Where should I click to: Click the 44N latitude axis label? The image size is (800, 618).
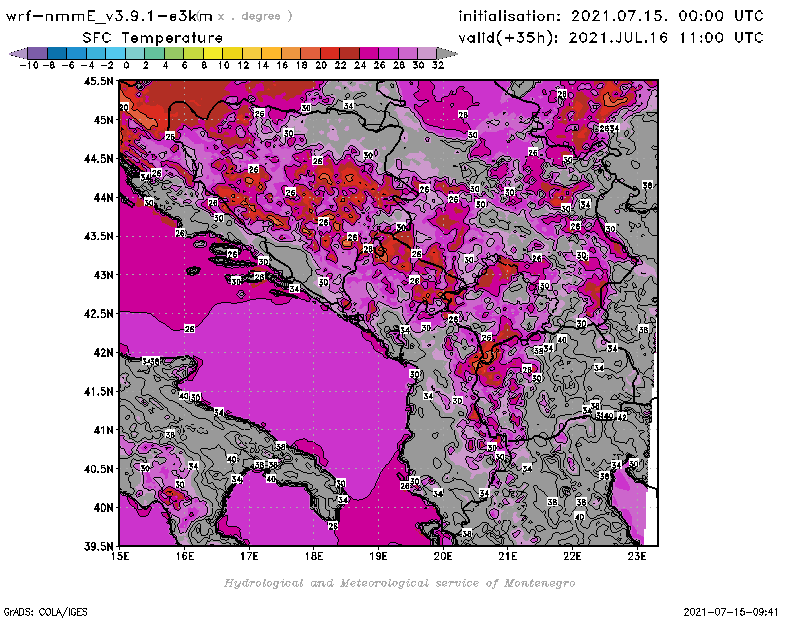click(103, 197)
